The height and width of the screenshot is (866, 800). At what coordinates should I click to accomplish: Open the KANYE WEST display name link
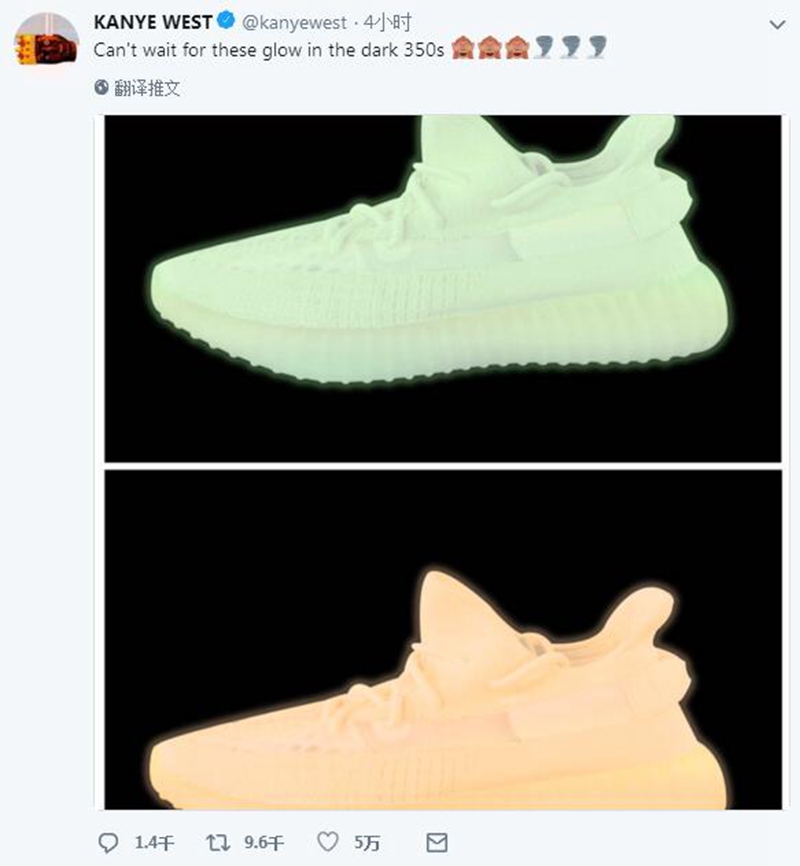coord(152,23)
